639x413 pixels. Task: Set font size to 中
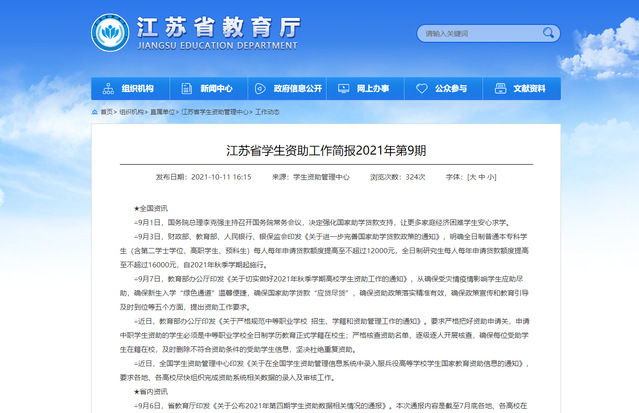click(481, 176)
